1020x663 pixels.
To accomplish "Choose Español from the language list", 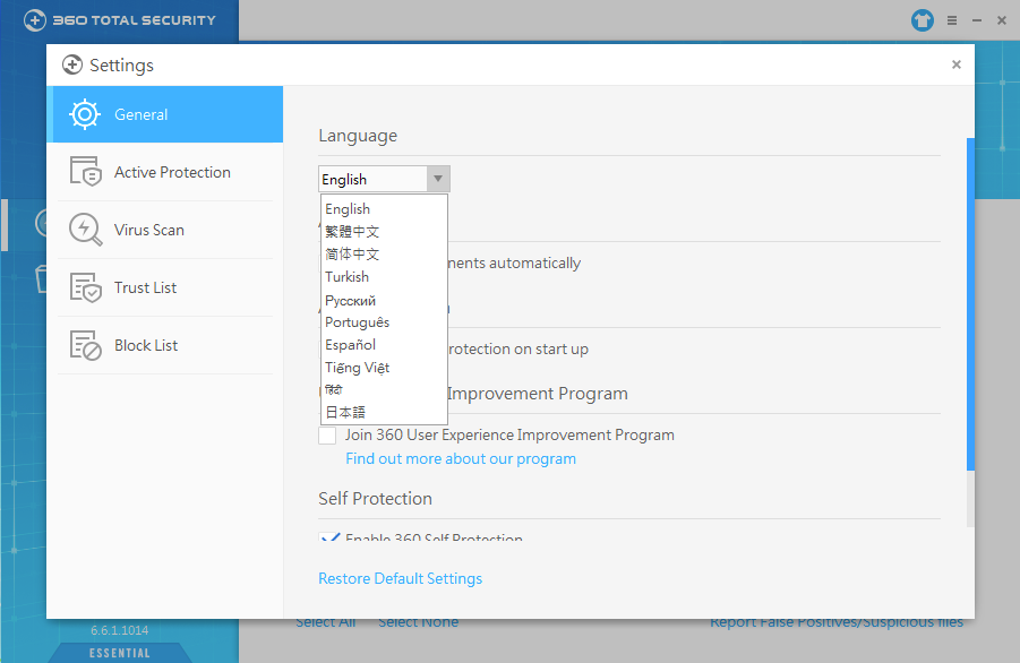I will [x=384, y=345].
